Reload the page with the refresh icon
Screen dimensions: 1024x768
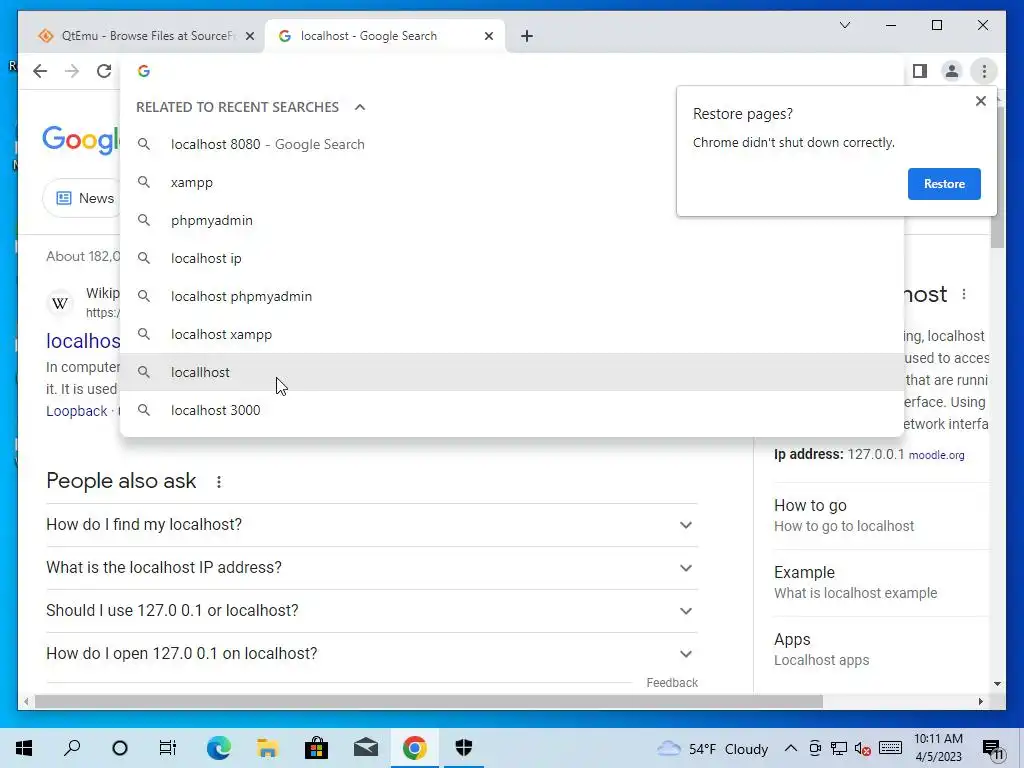[104, 71]
